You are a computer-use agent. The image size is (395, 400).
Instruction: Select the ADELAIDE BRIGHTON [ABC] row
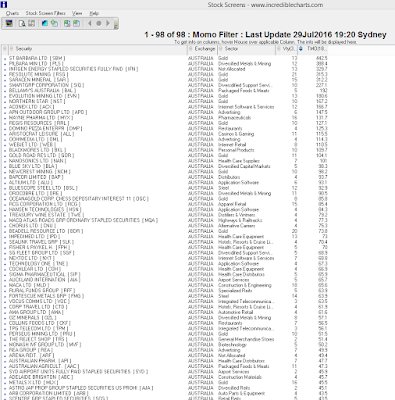pyautogui.click(x=165, y=377)
